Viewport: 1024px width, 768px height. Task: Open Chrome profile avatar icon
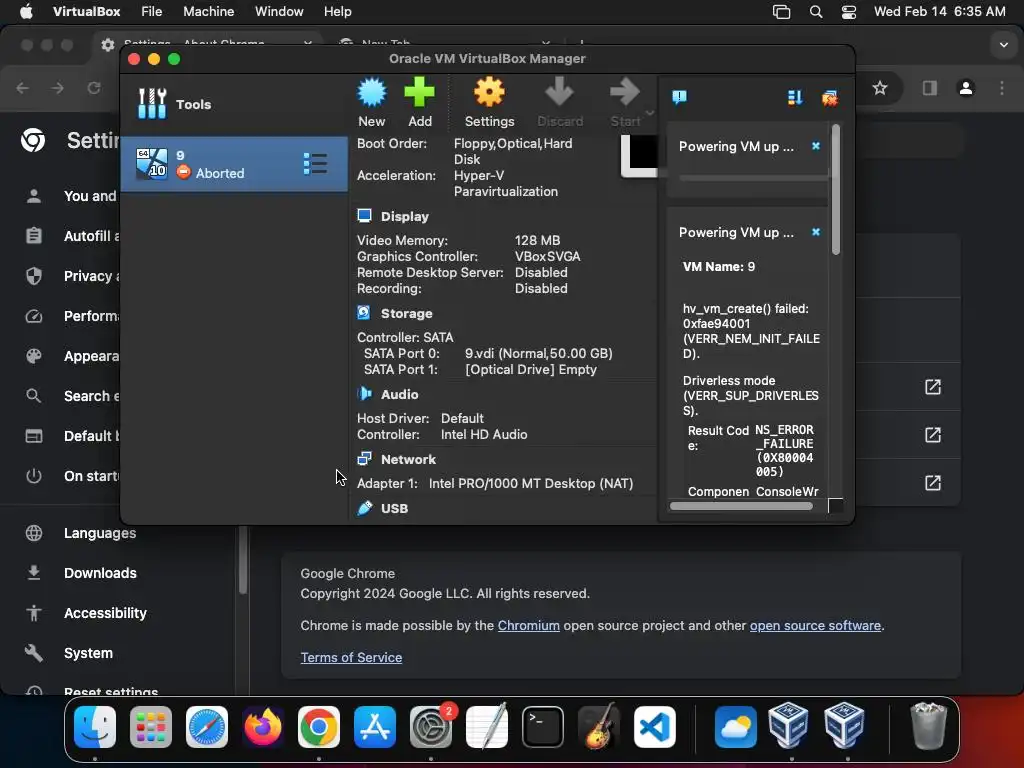966,88
